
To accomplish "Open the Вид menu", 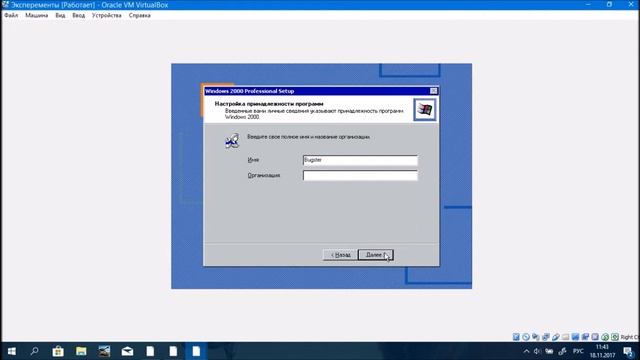I will tap(60, 15).
